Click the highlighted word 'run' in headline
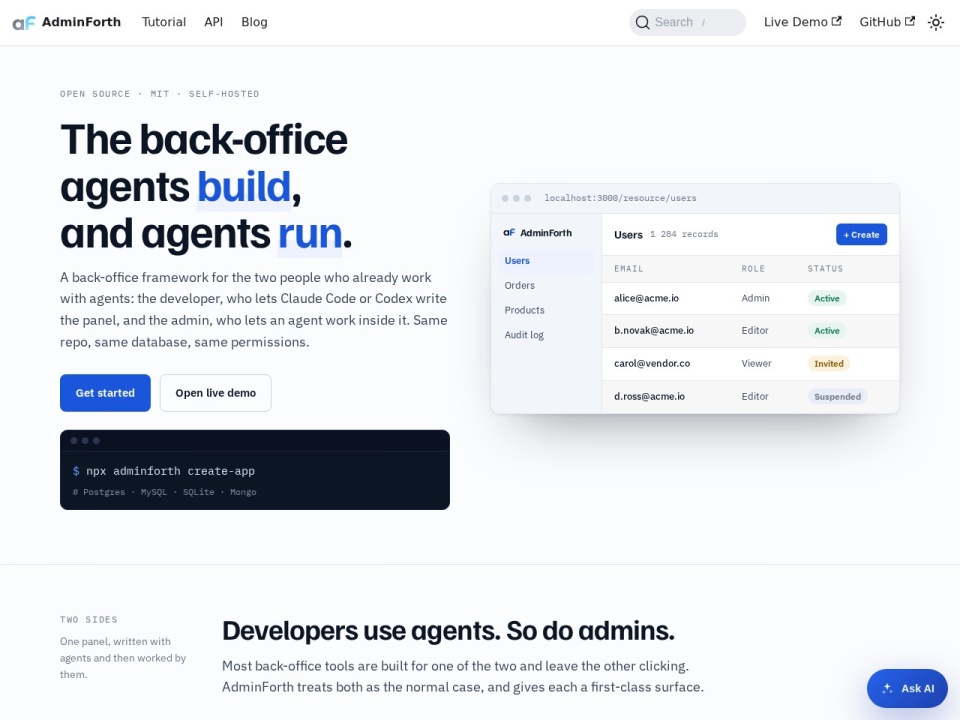 [x=310, y=234]
